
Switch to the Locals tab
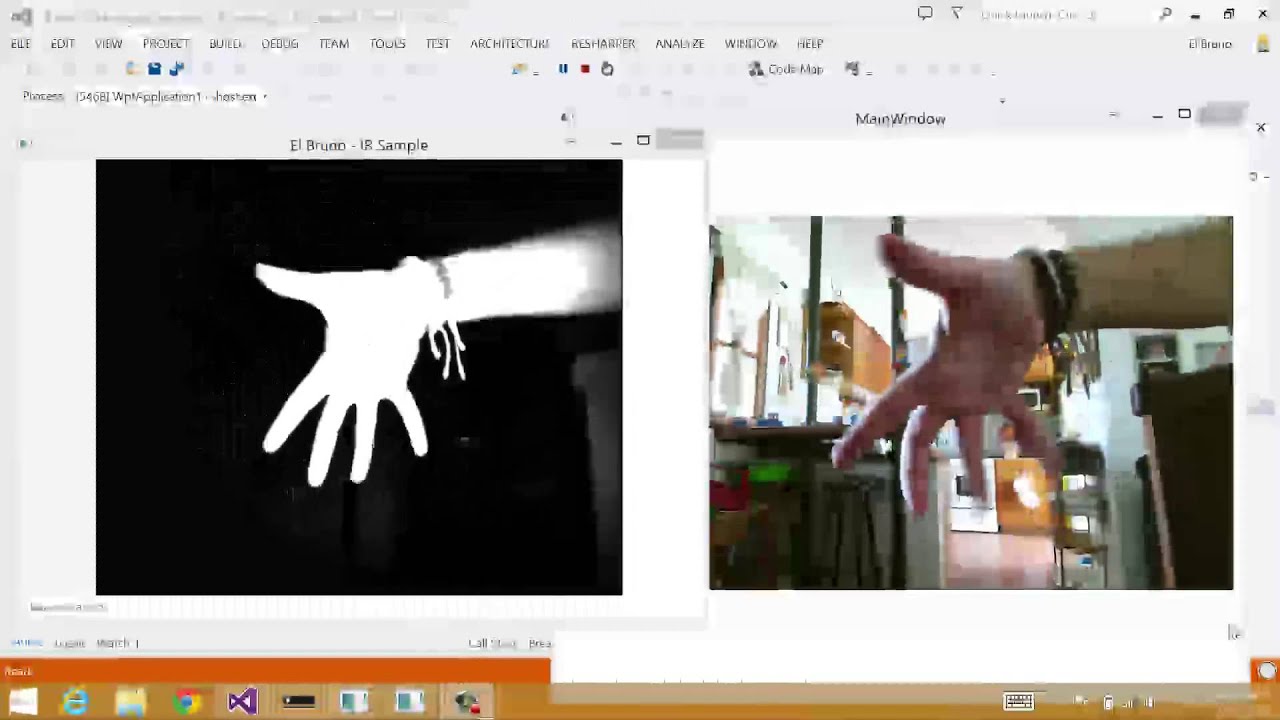70,643
